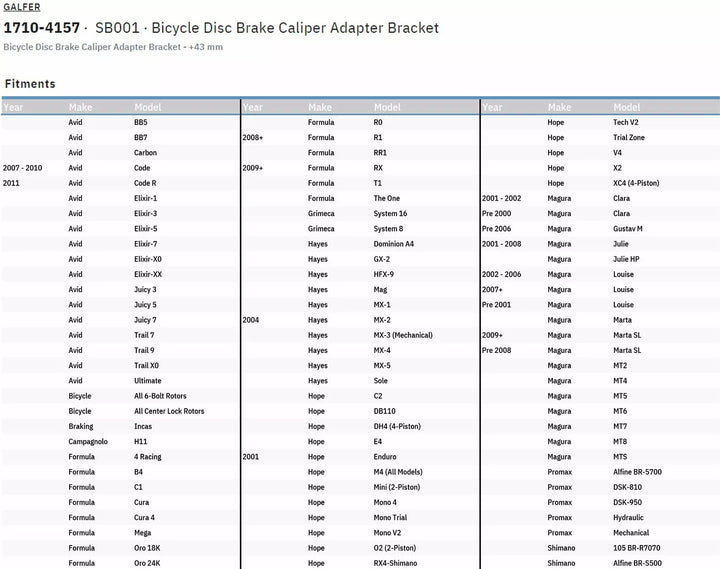Select the Hayes Dominion A4 entry
Viewport: 720px width, 569px height.
click(393, 244)
